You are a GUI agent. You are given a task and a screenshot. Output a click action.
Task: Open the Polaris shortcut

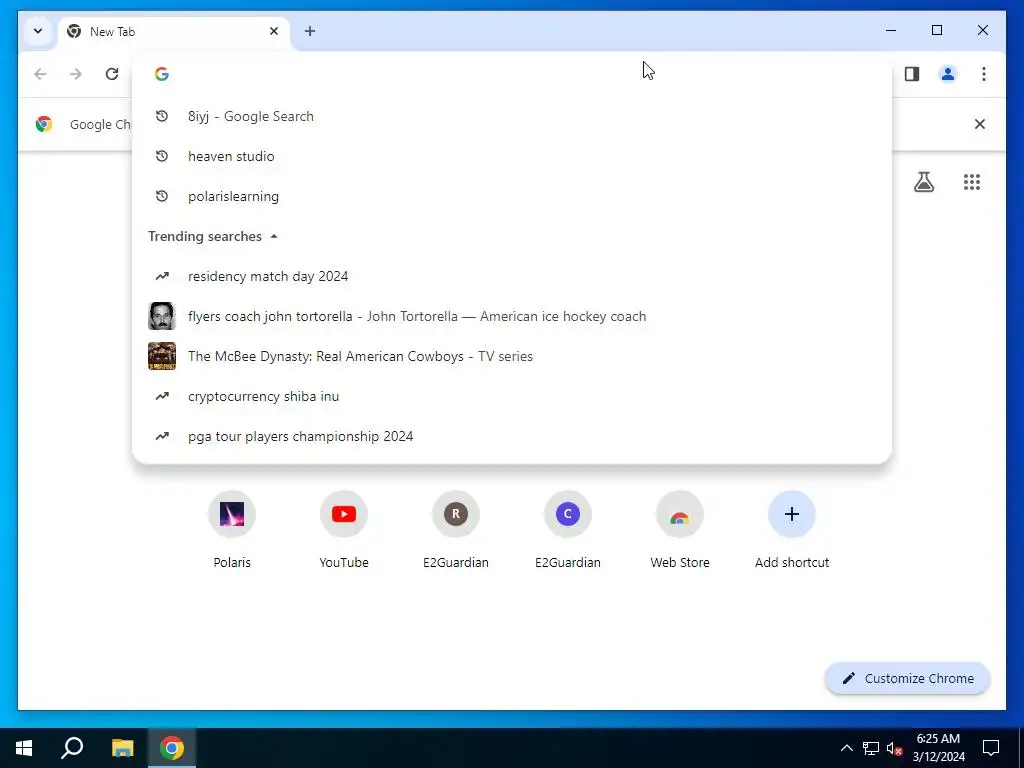(x=232, y=530)
